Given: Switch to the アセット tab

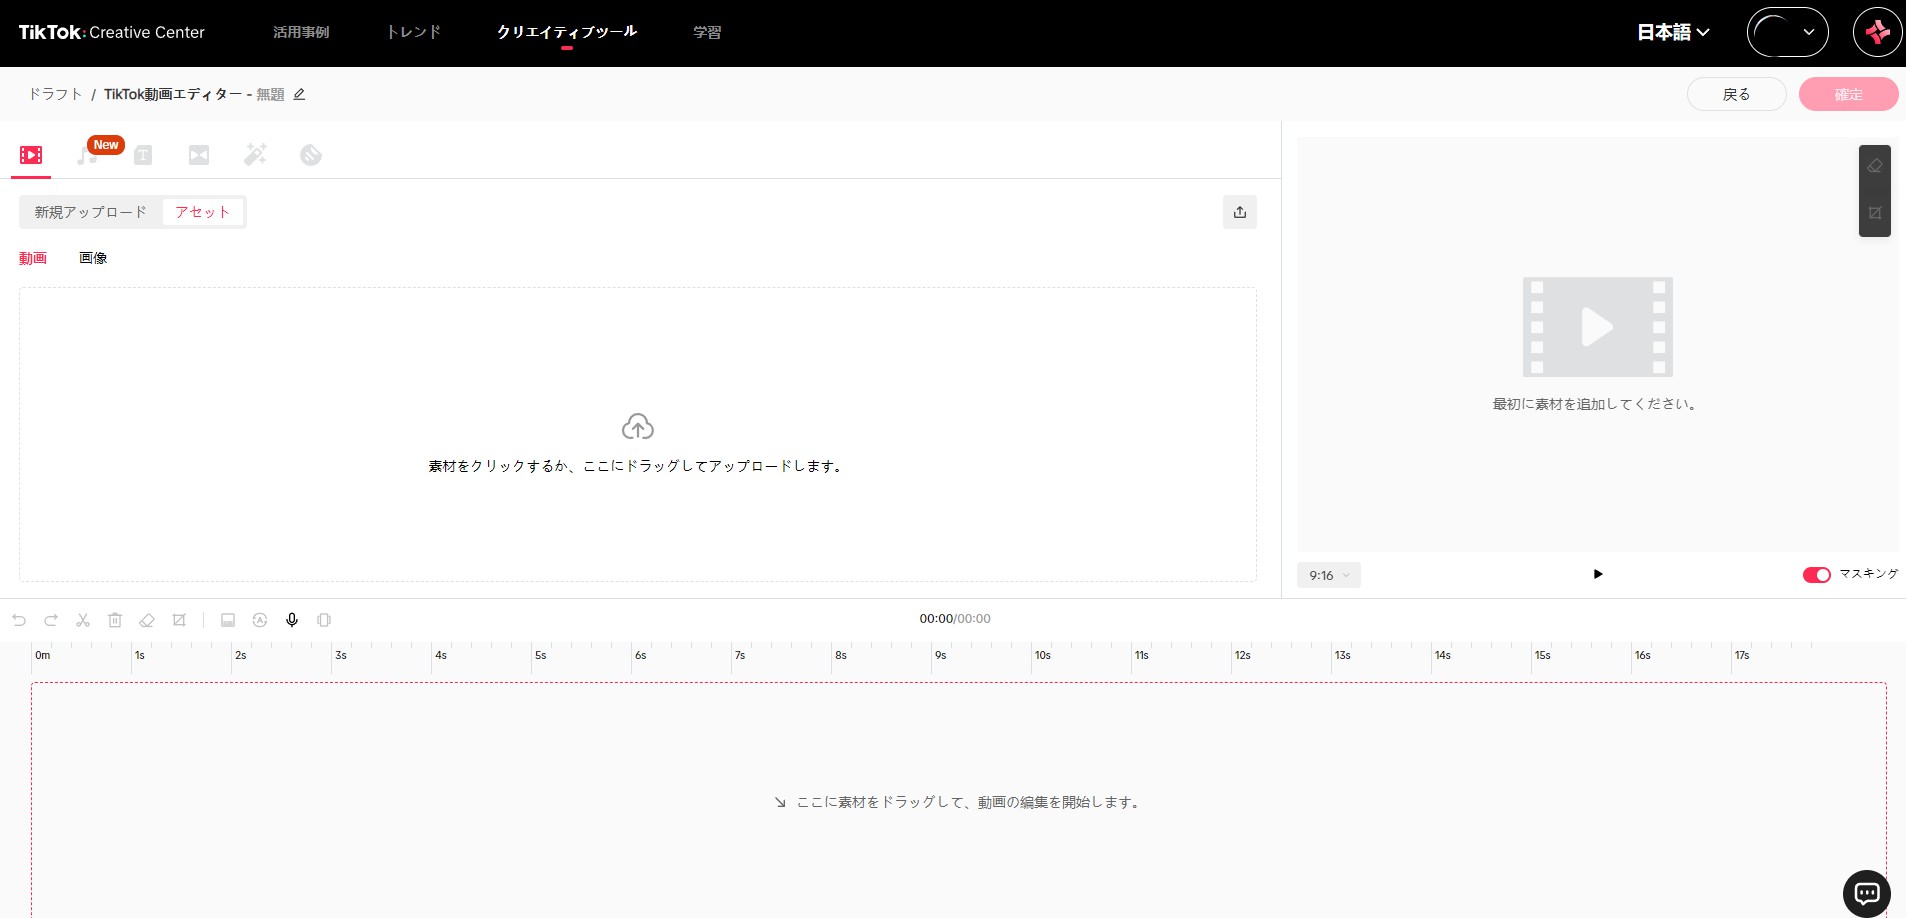Looking at the screenshot, I should pyautogui.click(x=201, y=212).
